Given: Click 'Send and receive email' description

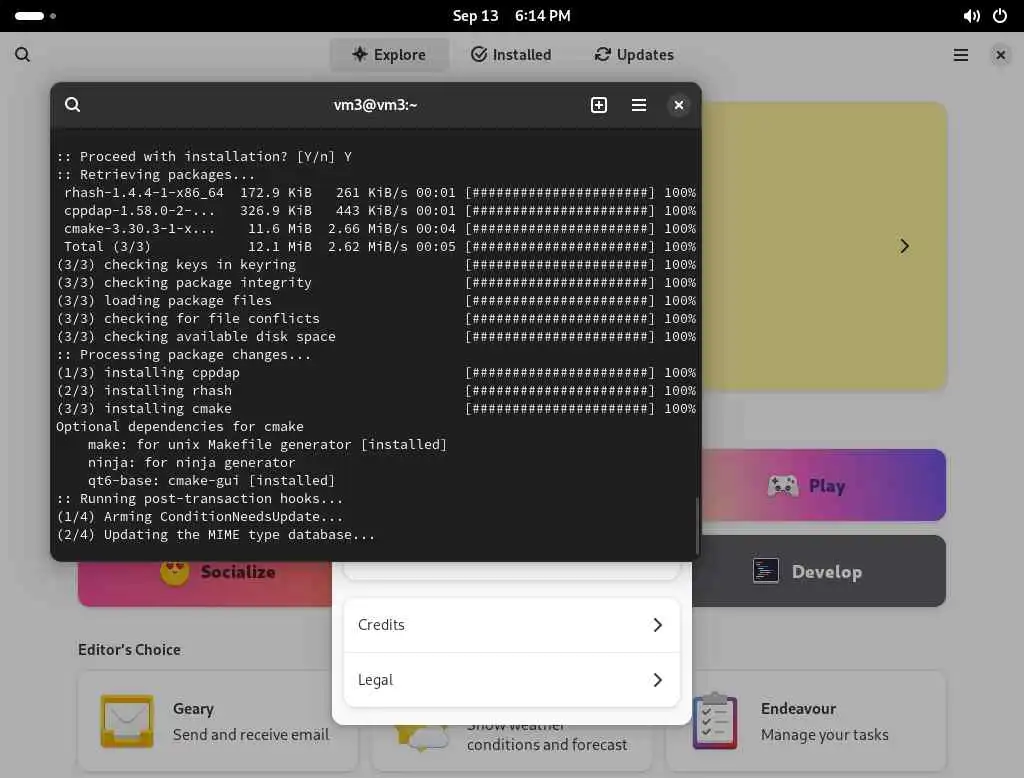Looking at the screenshot, I should pyautogui.click(x=251, y=735).
